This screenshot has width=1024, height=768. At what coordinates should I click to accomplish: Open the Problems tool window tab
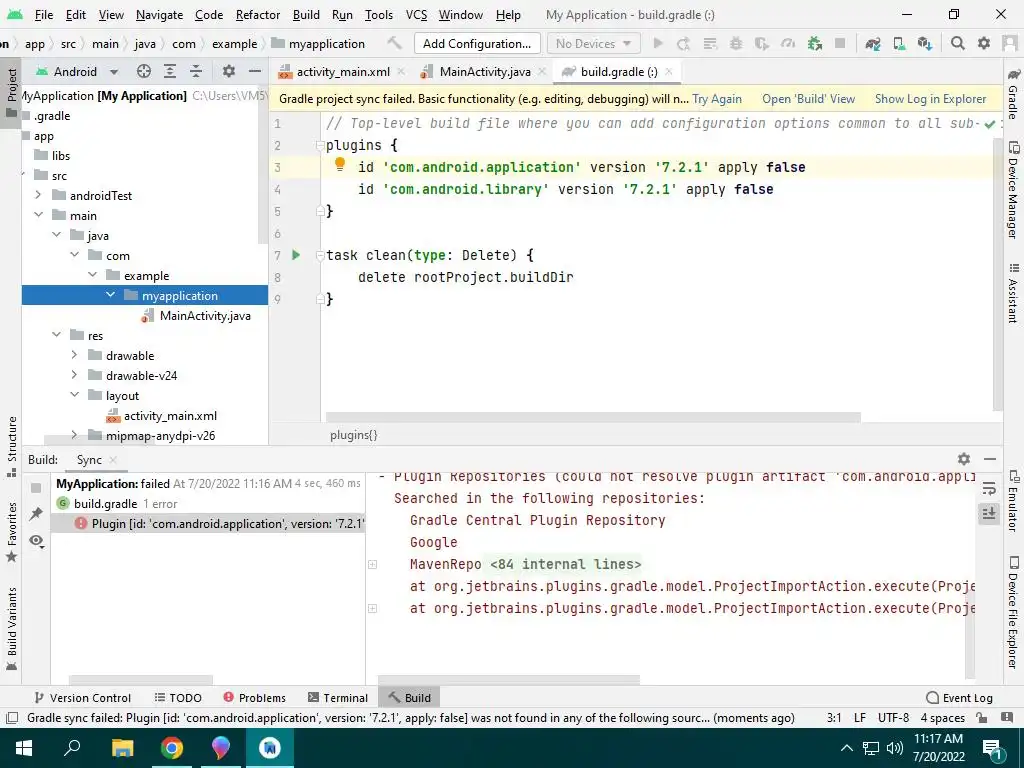(x=254, y=697)
